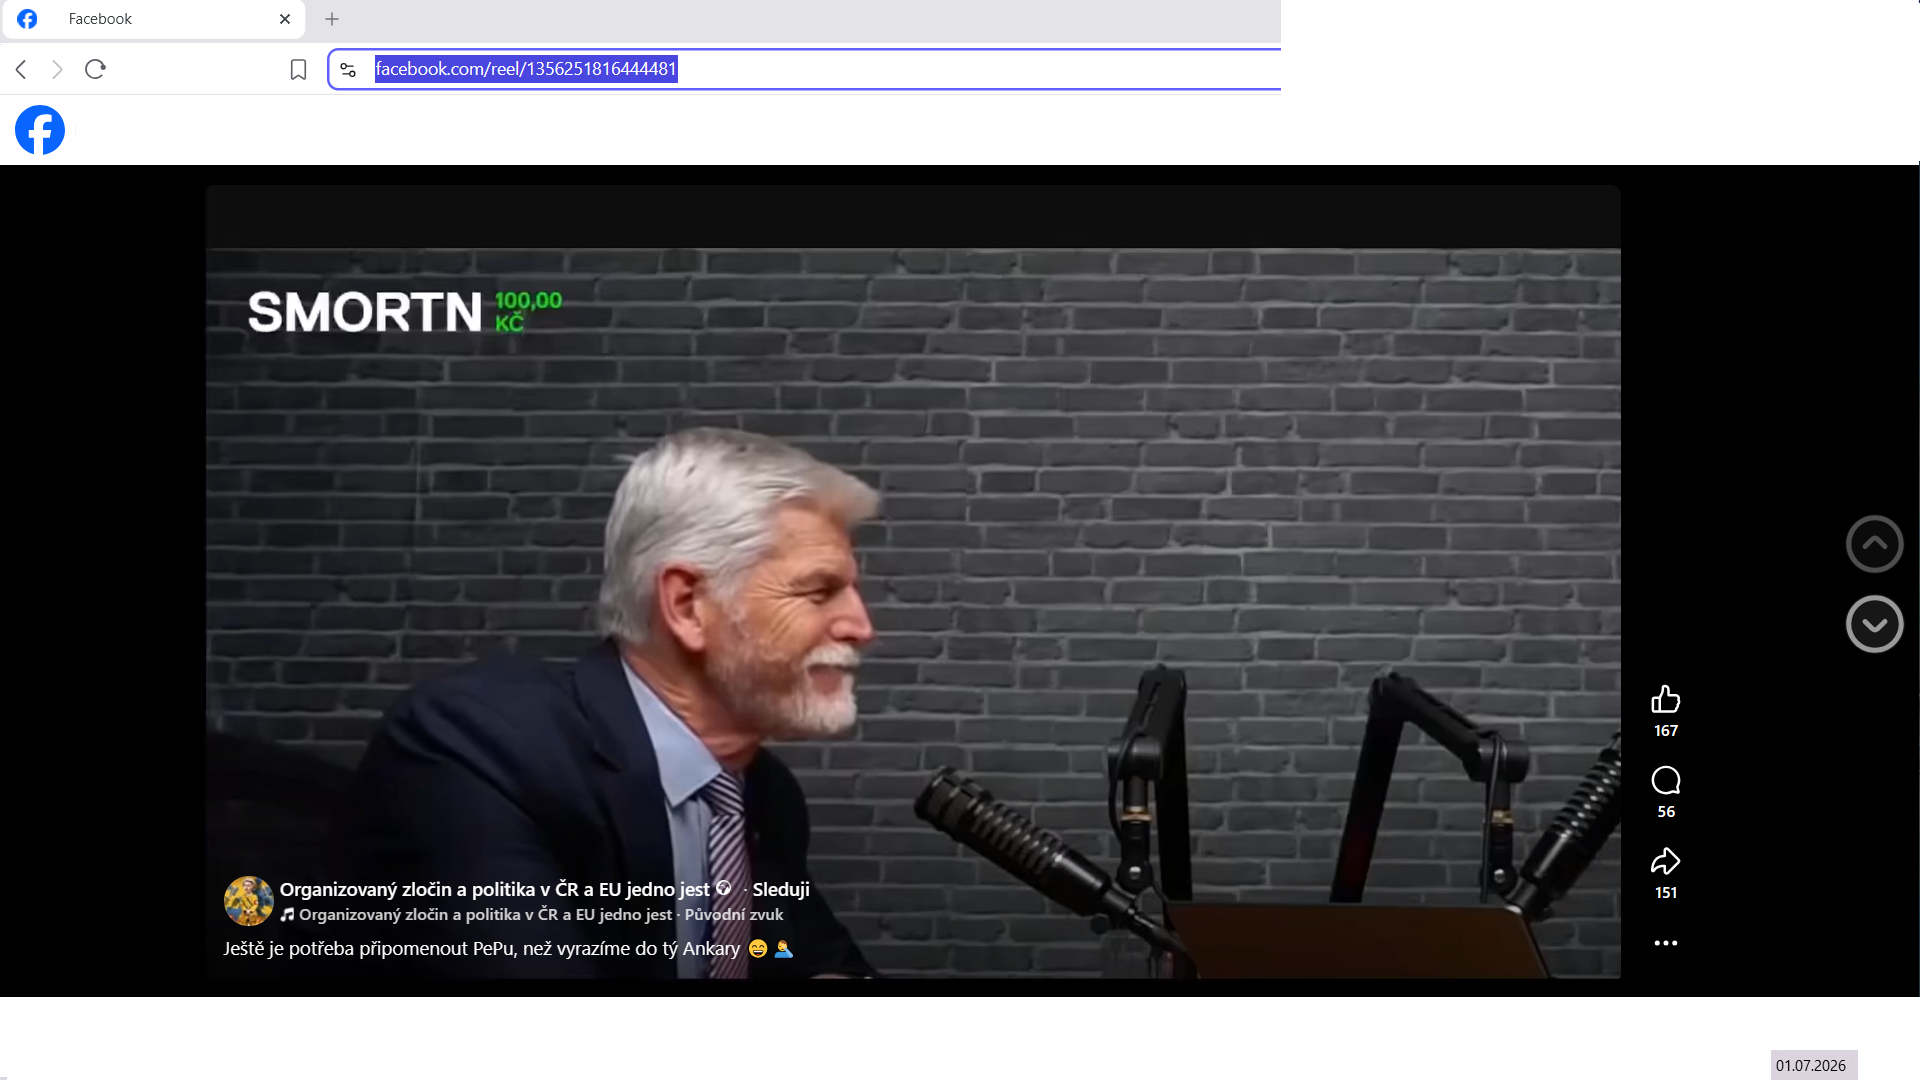Go to previous reel with up chevron

pos(1875,544)
